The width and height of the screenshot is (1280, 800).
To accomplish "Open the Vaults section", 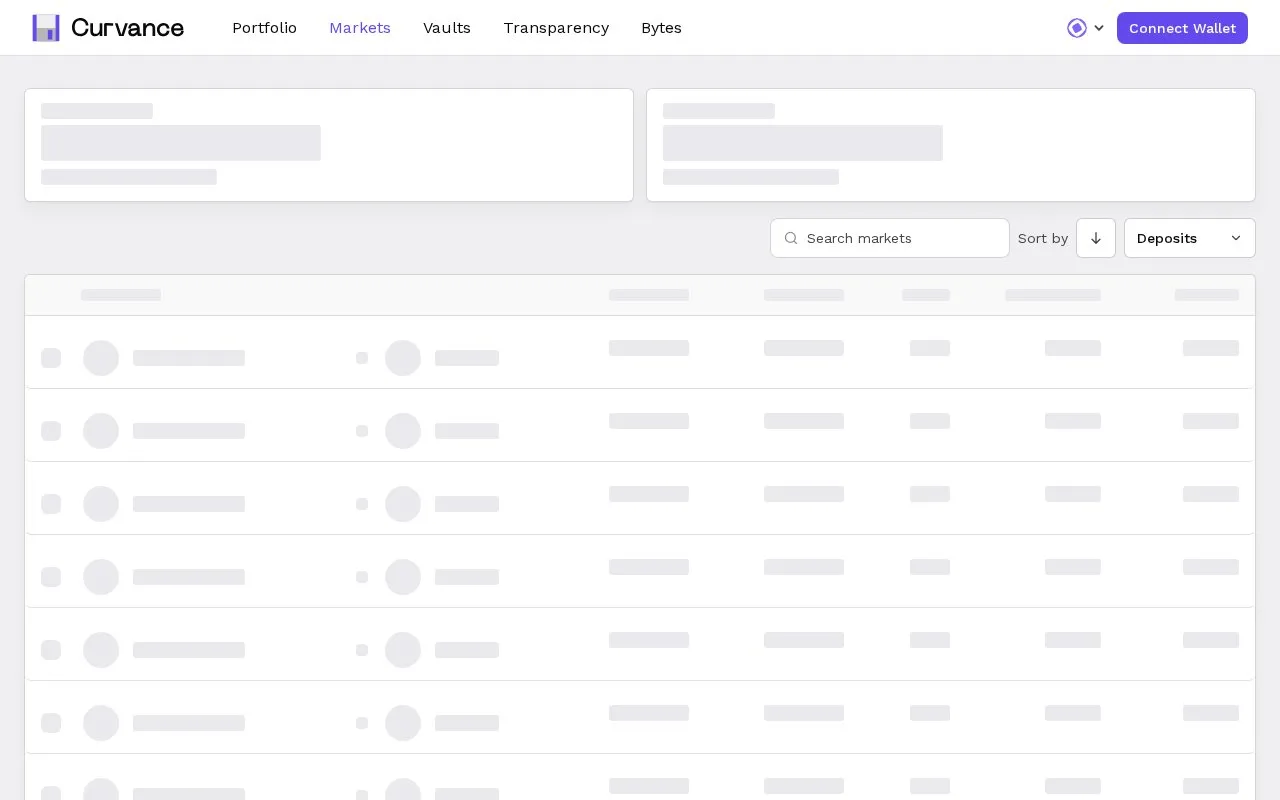I will tap(447, 28).
